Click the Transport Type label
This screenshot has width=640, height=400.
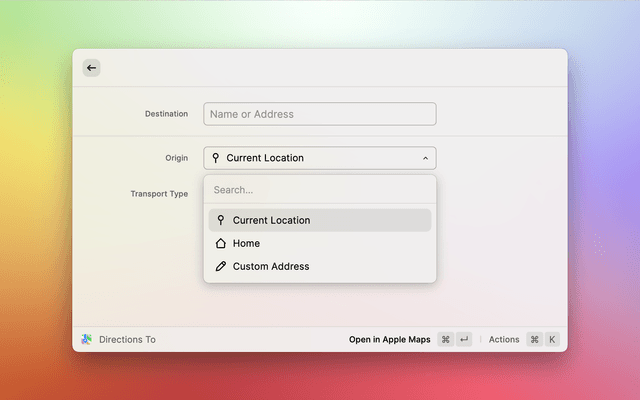tap(159, 194)
